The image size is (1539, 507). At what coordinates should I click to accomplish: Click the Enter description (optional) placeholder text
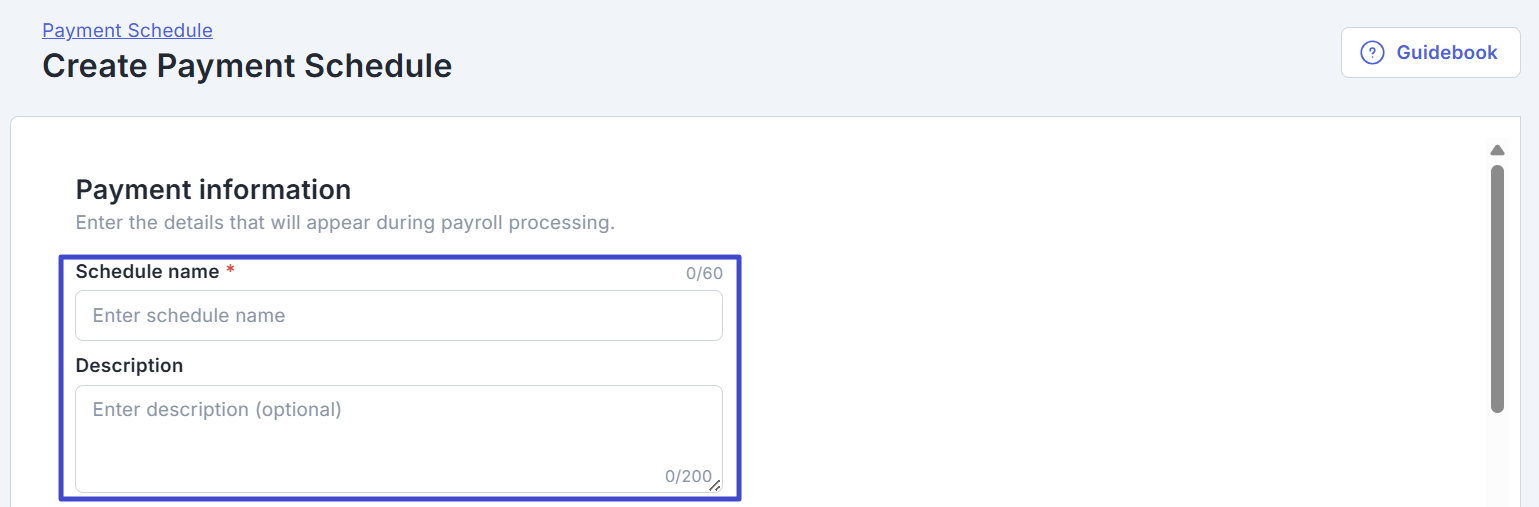point(217,409)
